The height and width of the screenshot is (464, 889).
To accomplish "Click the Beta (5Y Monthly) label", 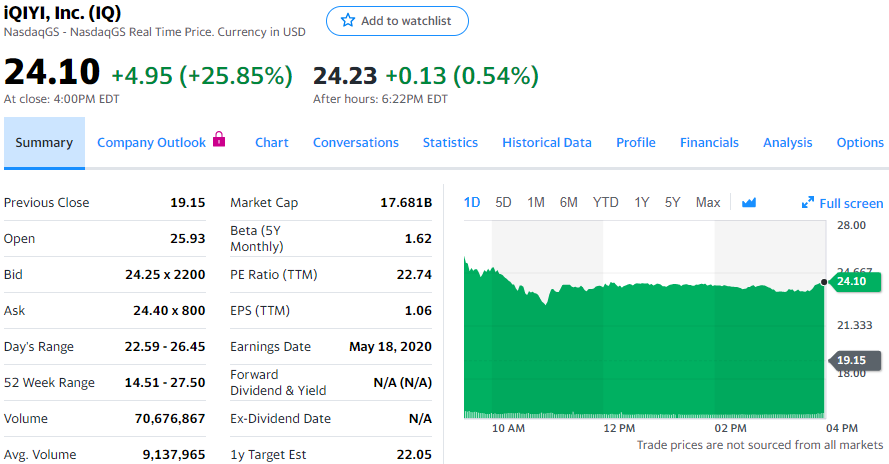I will [x=256, y=238].
